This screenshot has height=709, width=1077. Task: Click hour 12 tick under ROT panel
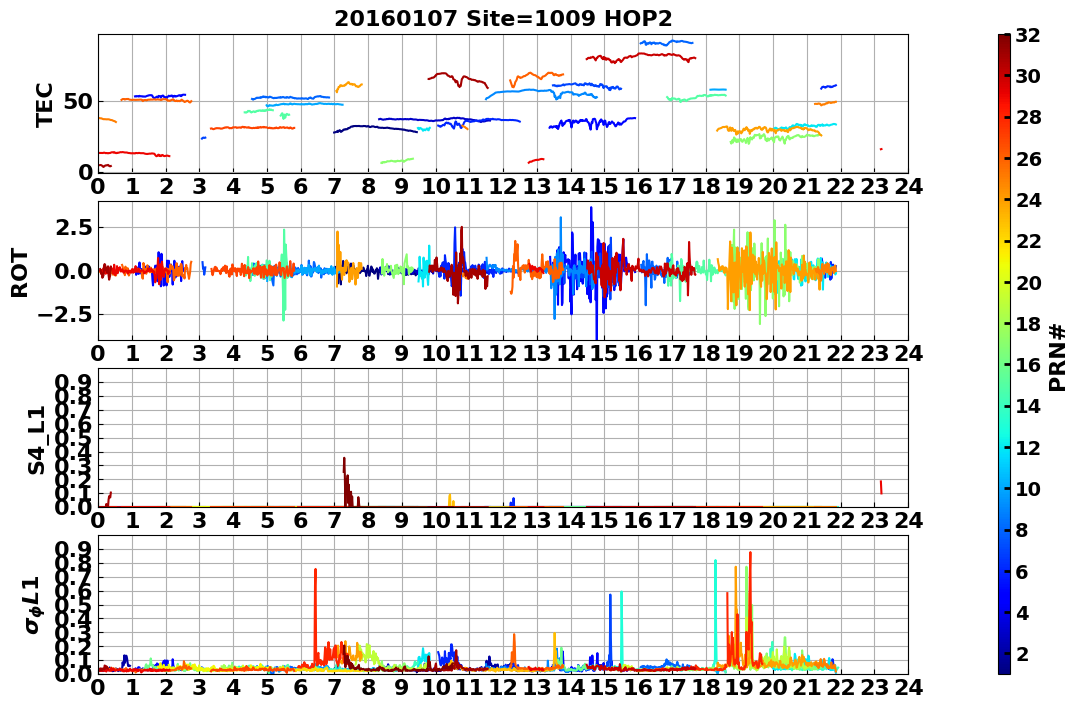click(503, 354)
